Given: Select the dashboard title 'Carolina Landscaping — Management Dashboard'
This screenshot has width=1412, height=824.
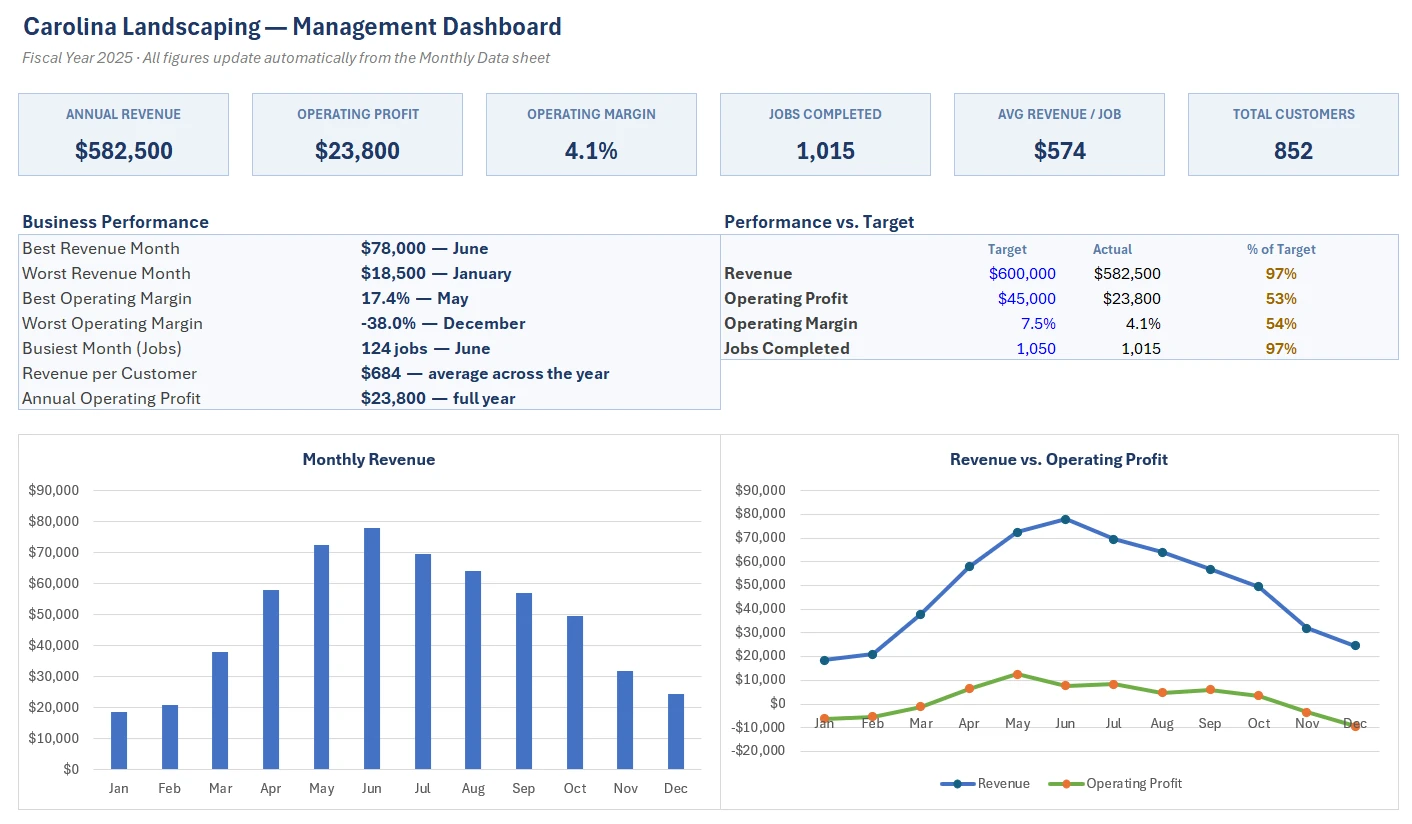Looking at the screenshot, I should [292, 27].
